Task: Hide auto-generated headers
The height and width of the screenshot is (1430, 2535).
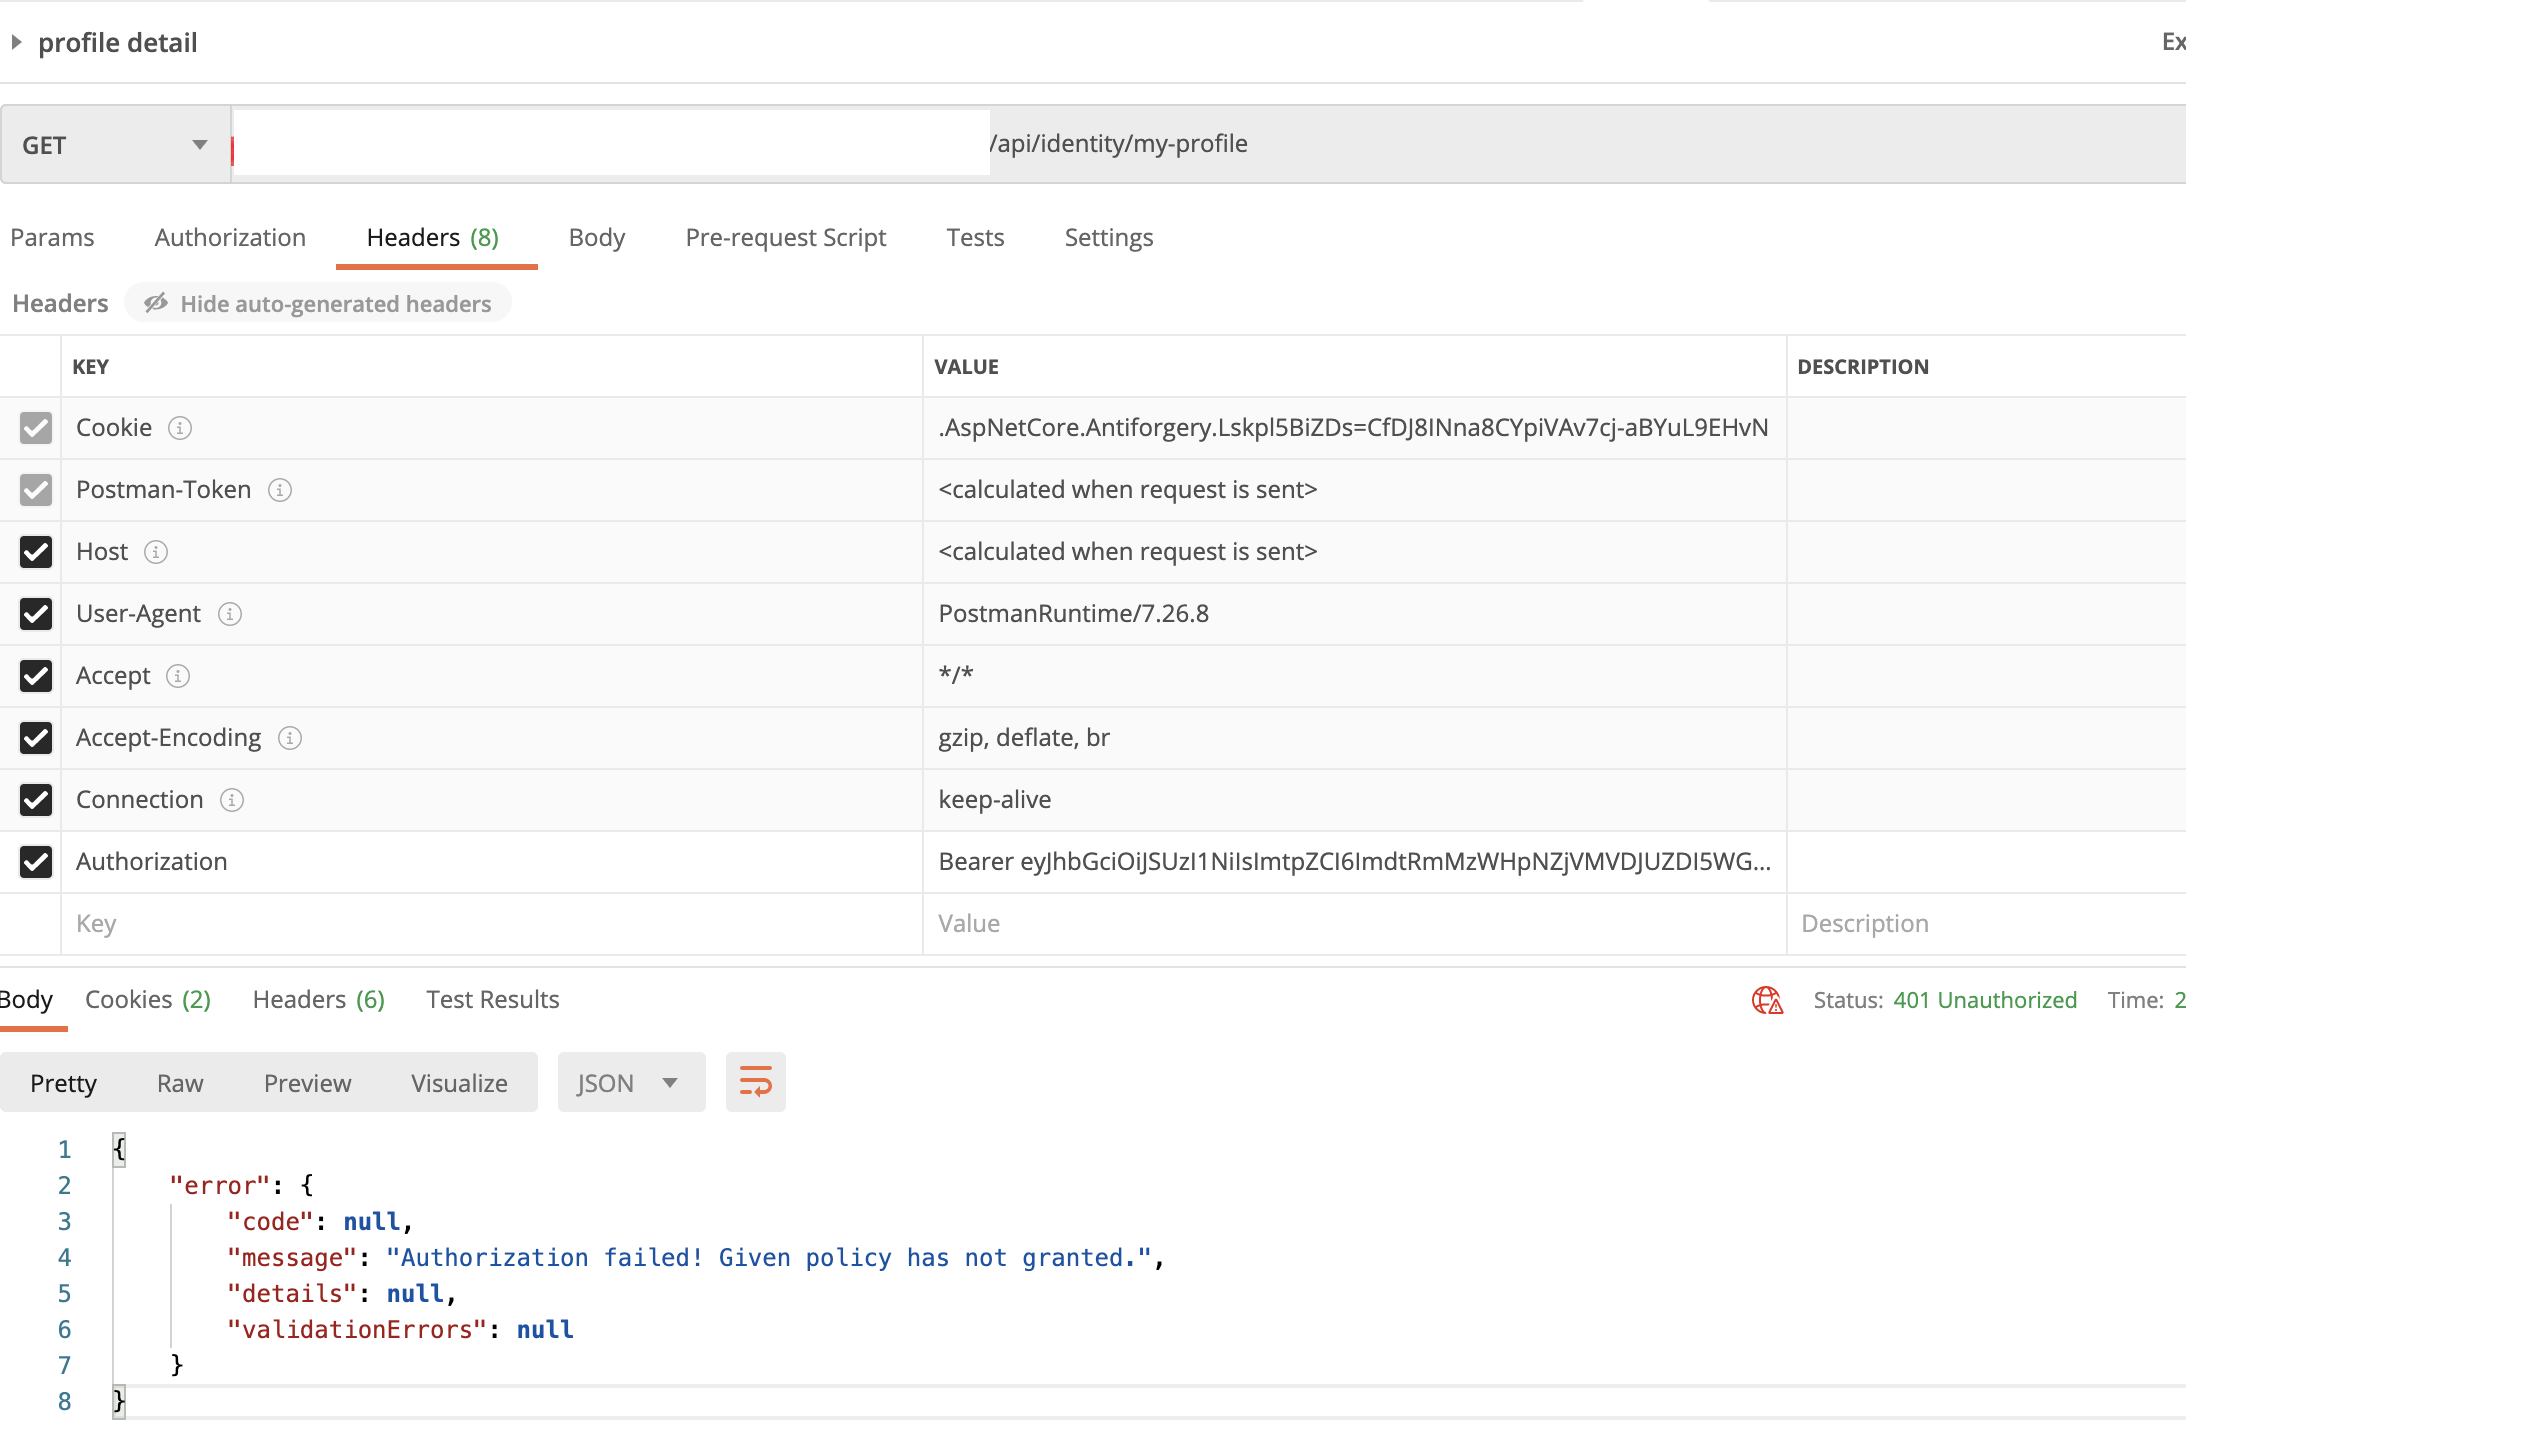Action: pyautogui.click(x=318, y=304)
